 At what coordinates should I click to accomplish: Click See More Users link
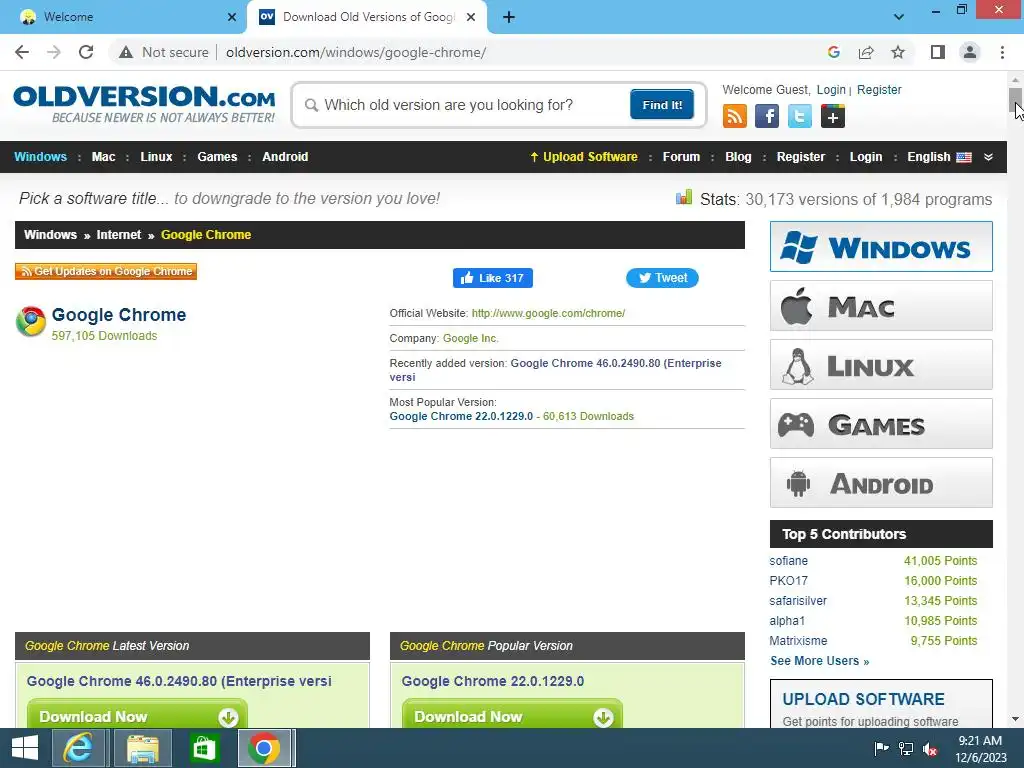(820, 661)
